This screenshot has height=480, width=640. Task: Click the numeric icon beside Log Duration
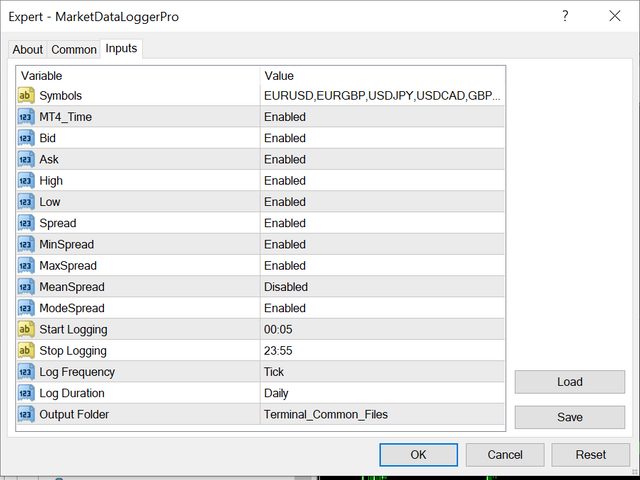click(x=26, y=393)
